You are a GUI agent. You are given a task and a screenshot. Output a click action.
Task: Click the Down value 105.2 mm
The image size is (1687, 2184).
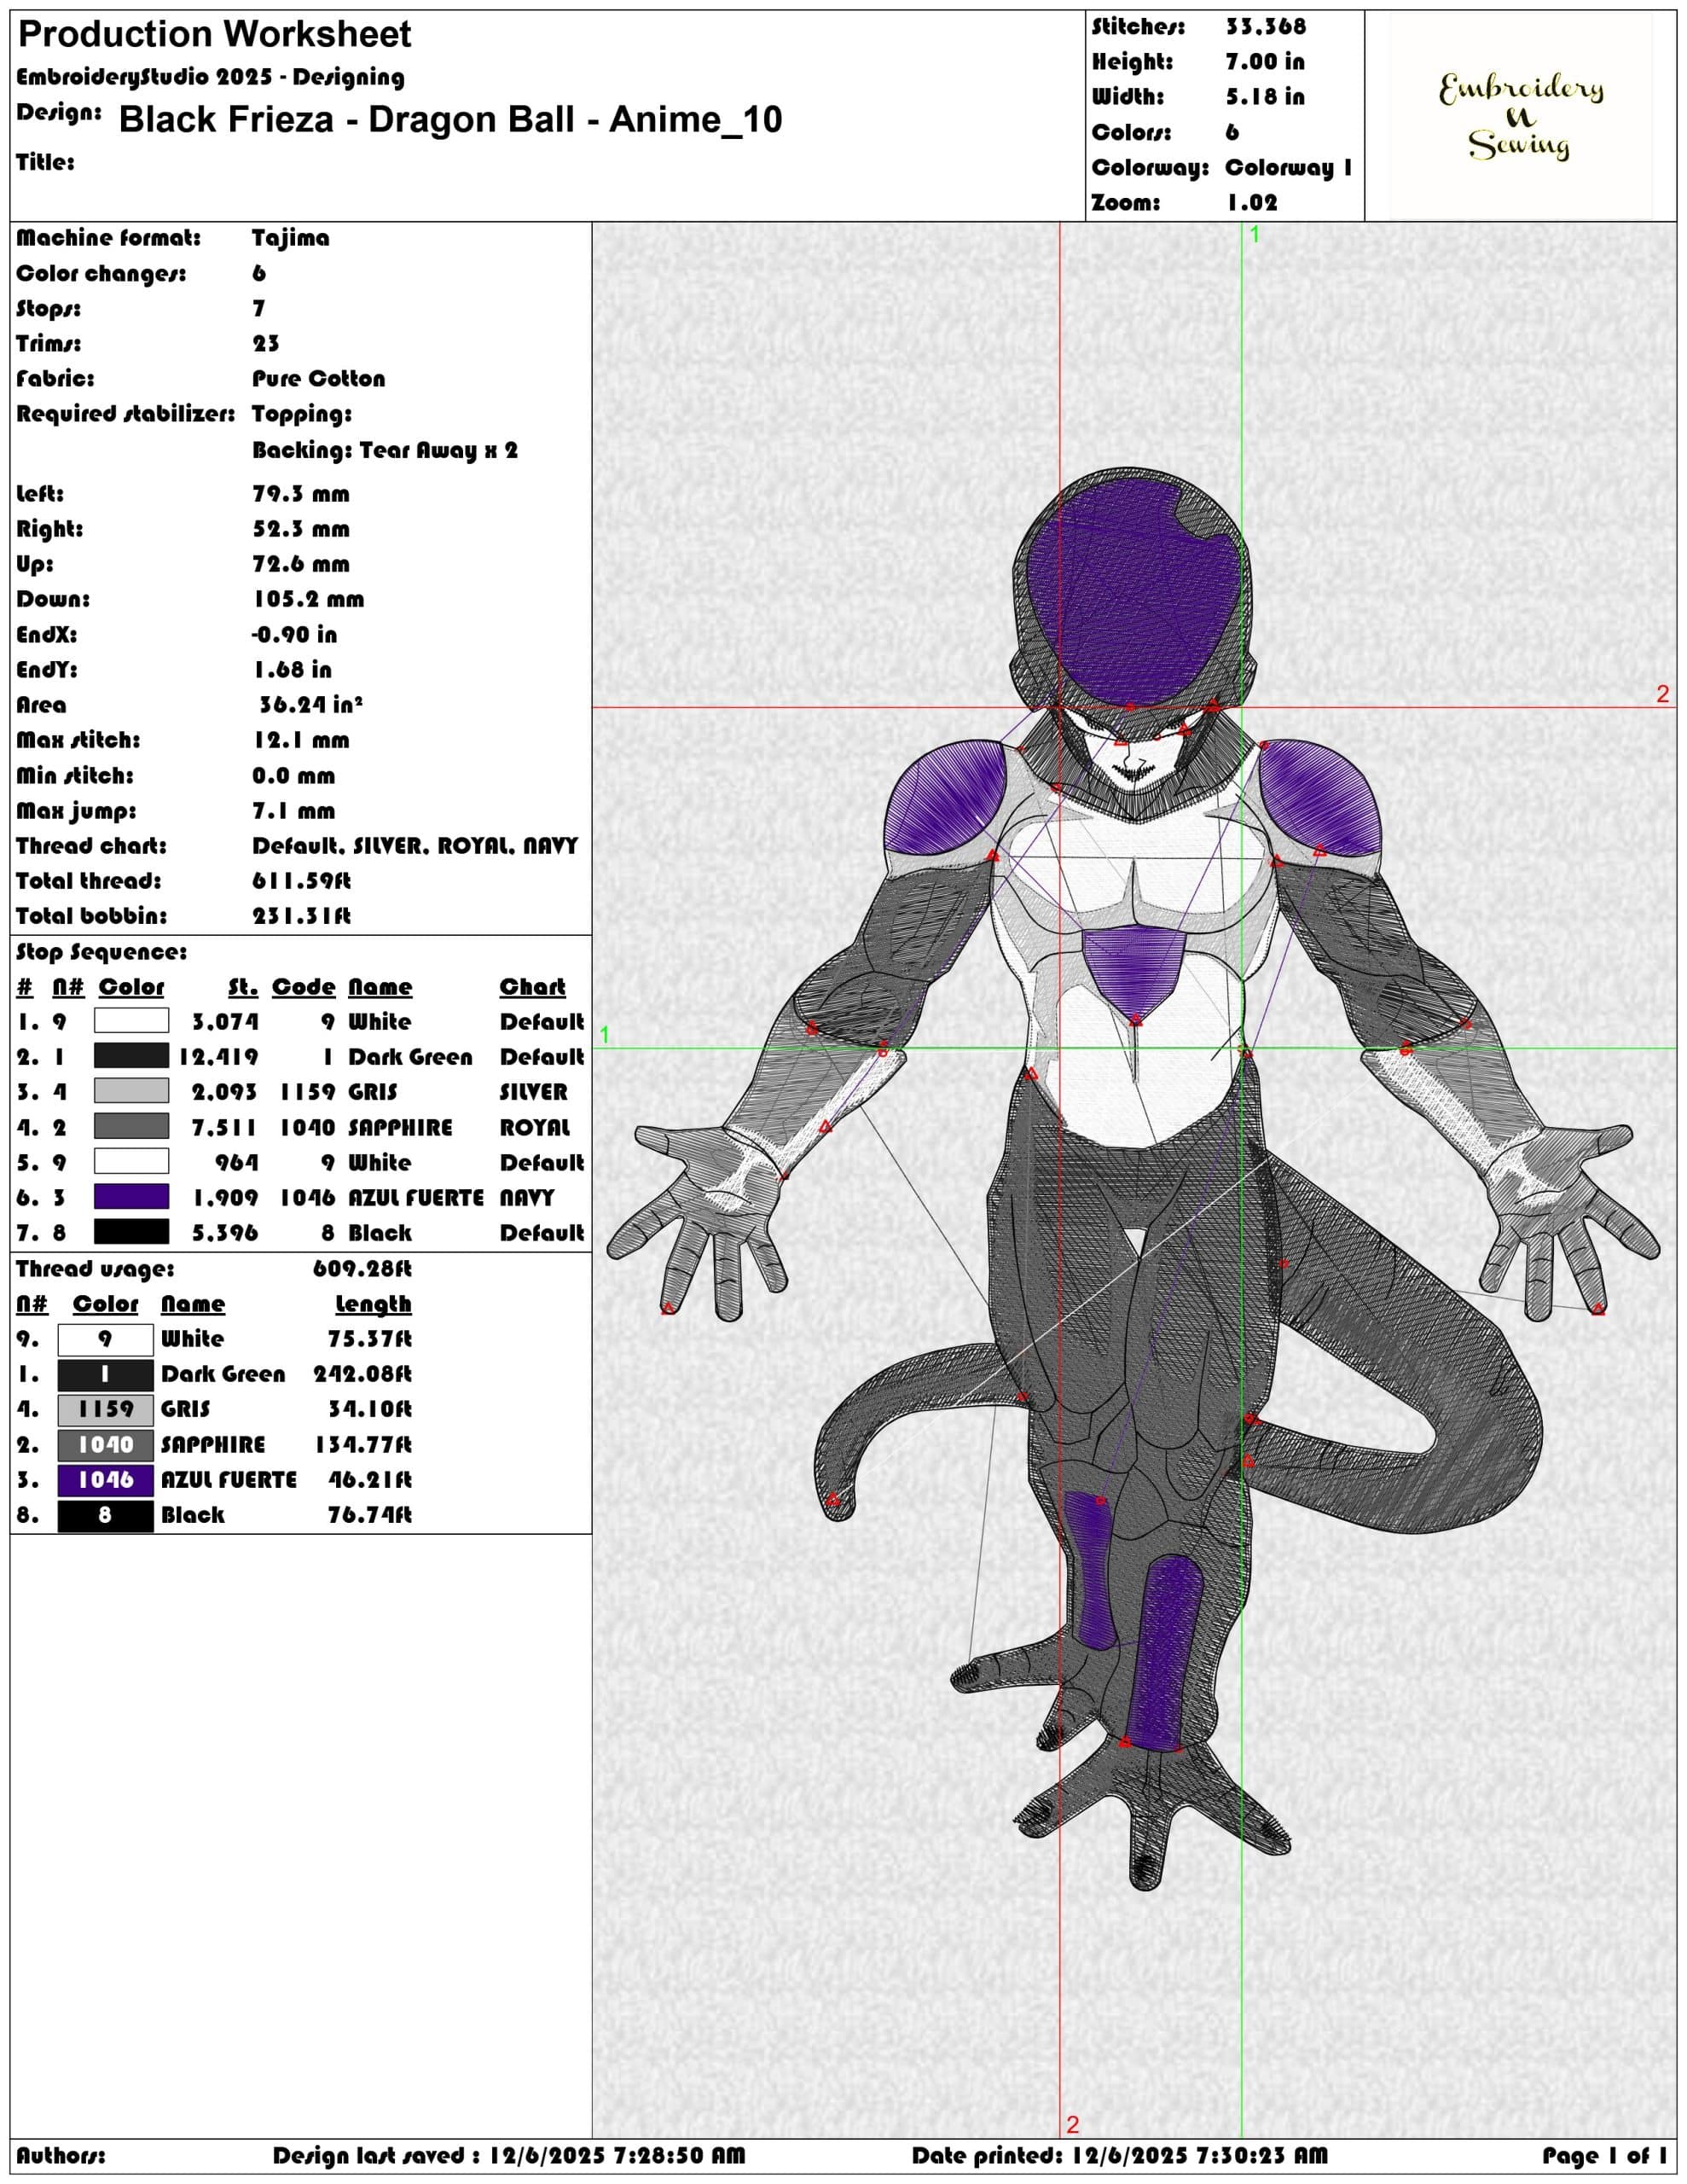point(308,600)
